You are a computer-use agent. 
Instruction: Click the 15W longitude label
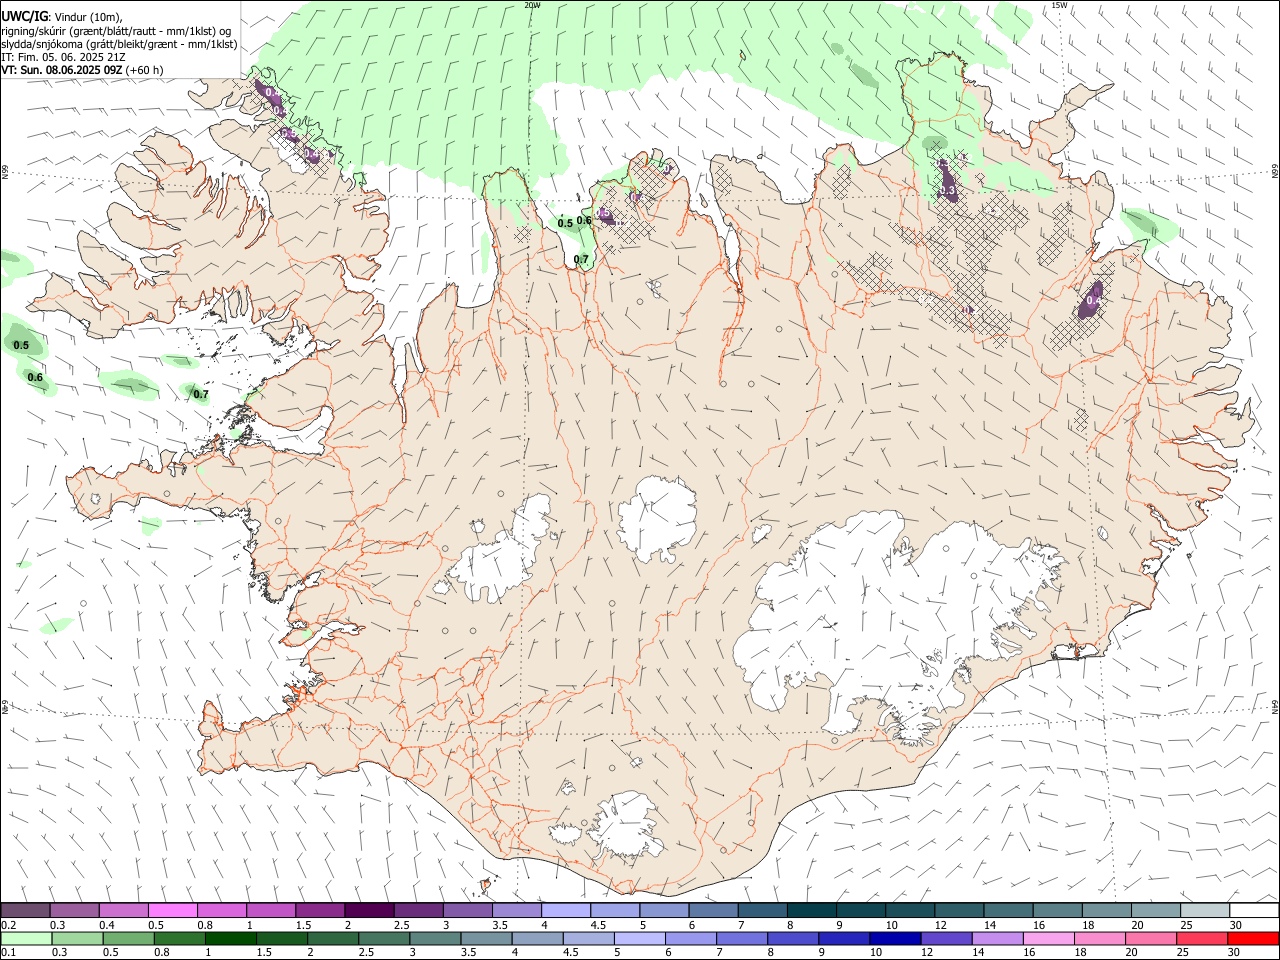(1060, 5)
